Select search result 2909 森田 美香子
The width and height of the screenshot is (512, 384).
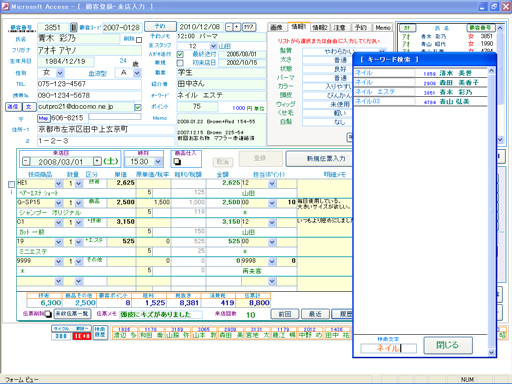point(421,83)
